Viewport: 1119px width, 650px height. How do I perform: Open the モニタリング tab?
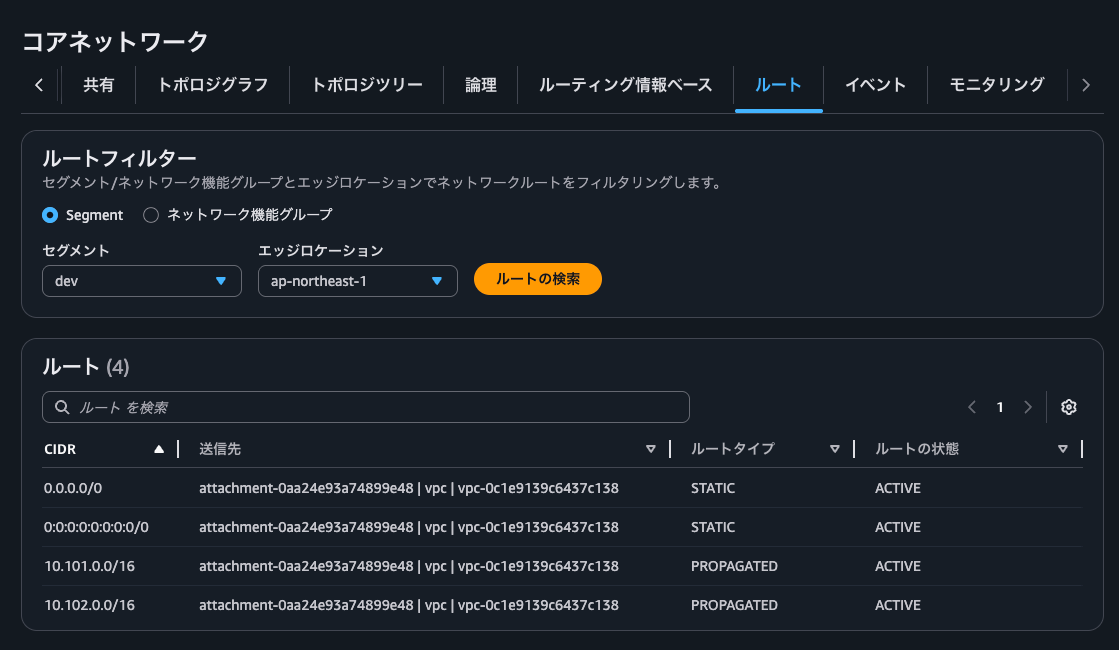(997, 85)
